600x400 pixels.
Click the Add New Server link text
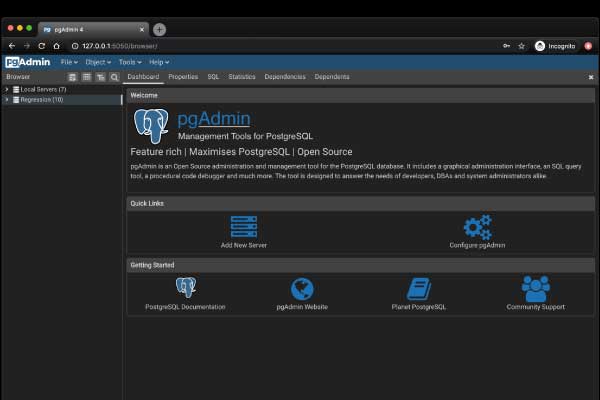tap(244, 245)
